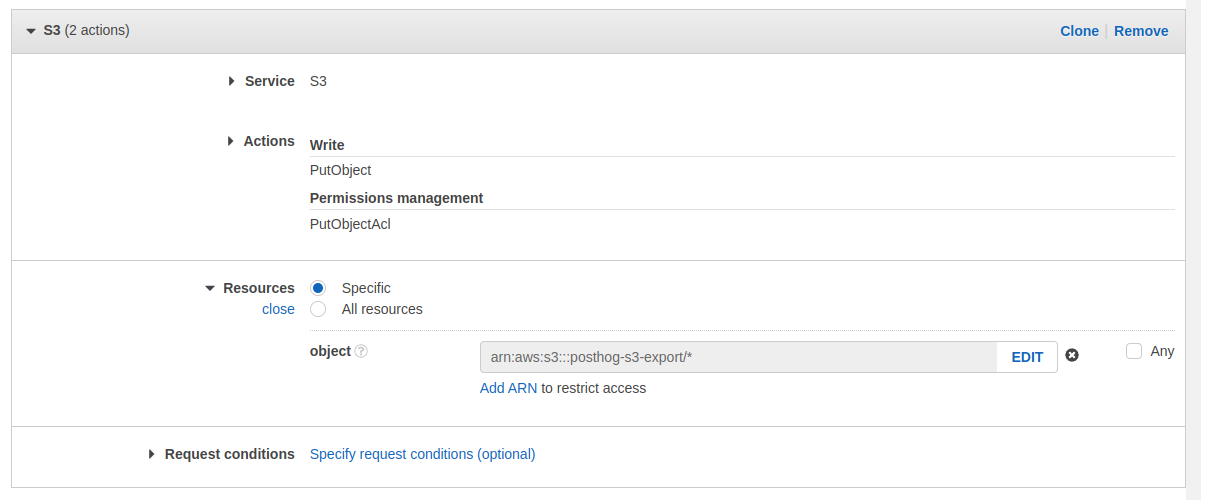Image resolution: width=1213 pixels, height=500 pixels.
Task: Click the Clone link
Action: [x=1079, y=31]
